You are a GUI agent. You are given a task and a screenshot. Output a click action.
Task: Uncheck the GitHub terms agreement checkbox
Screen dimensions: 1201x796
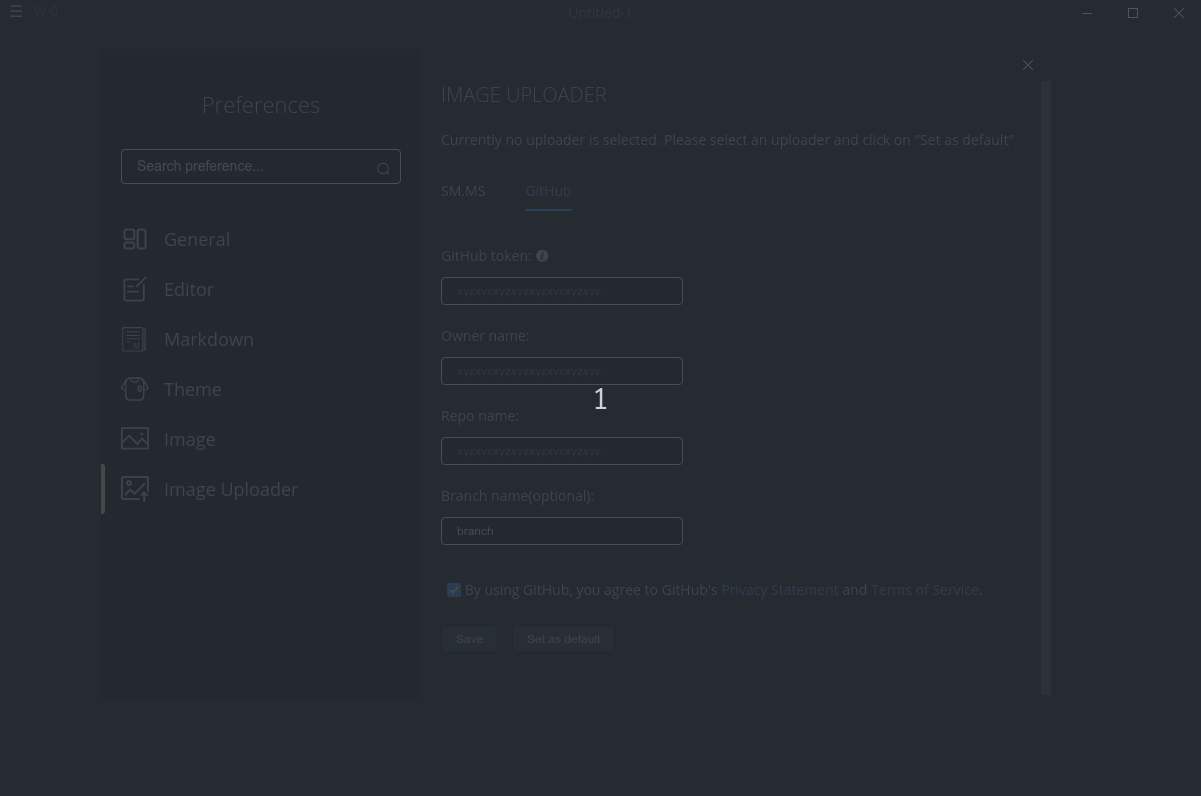tap(454, 590)
